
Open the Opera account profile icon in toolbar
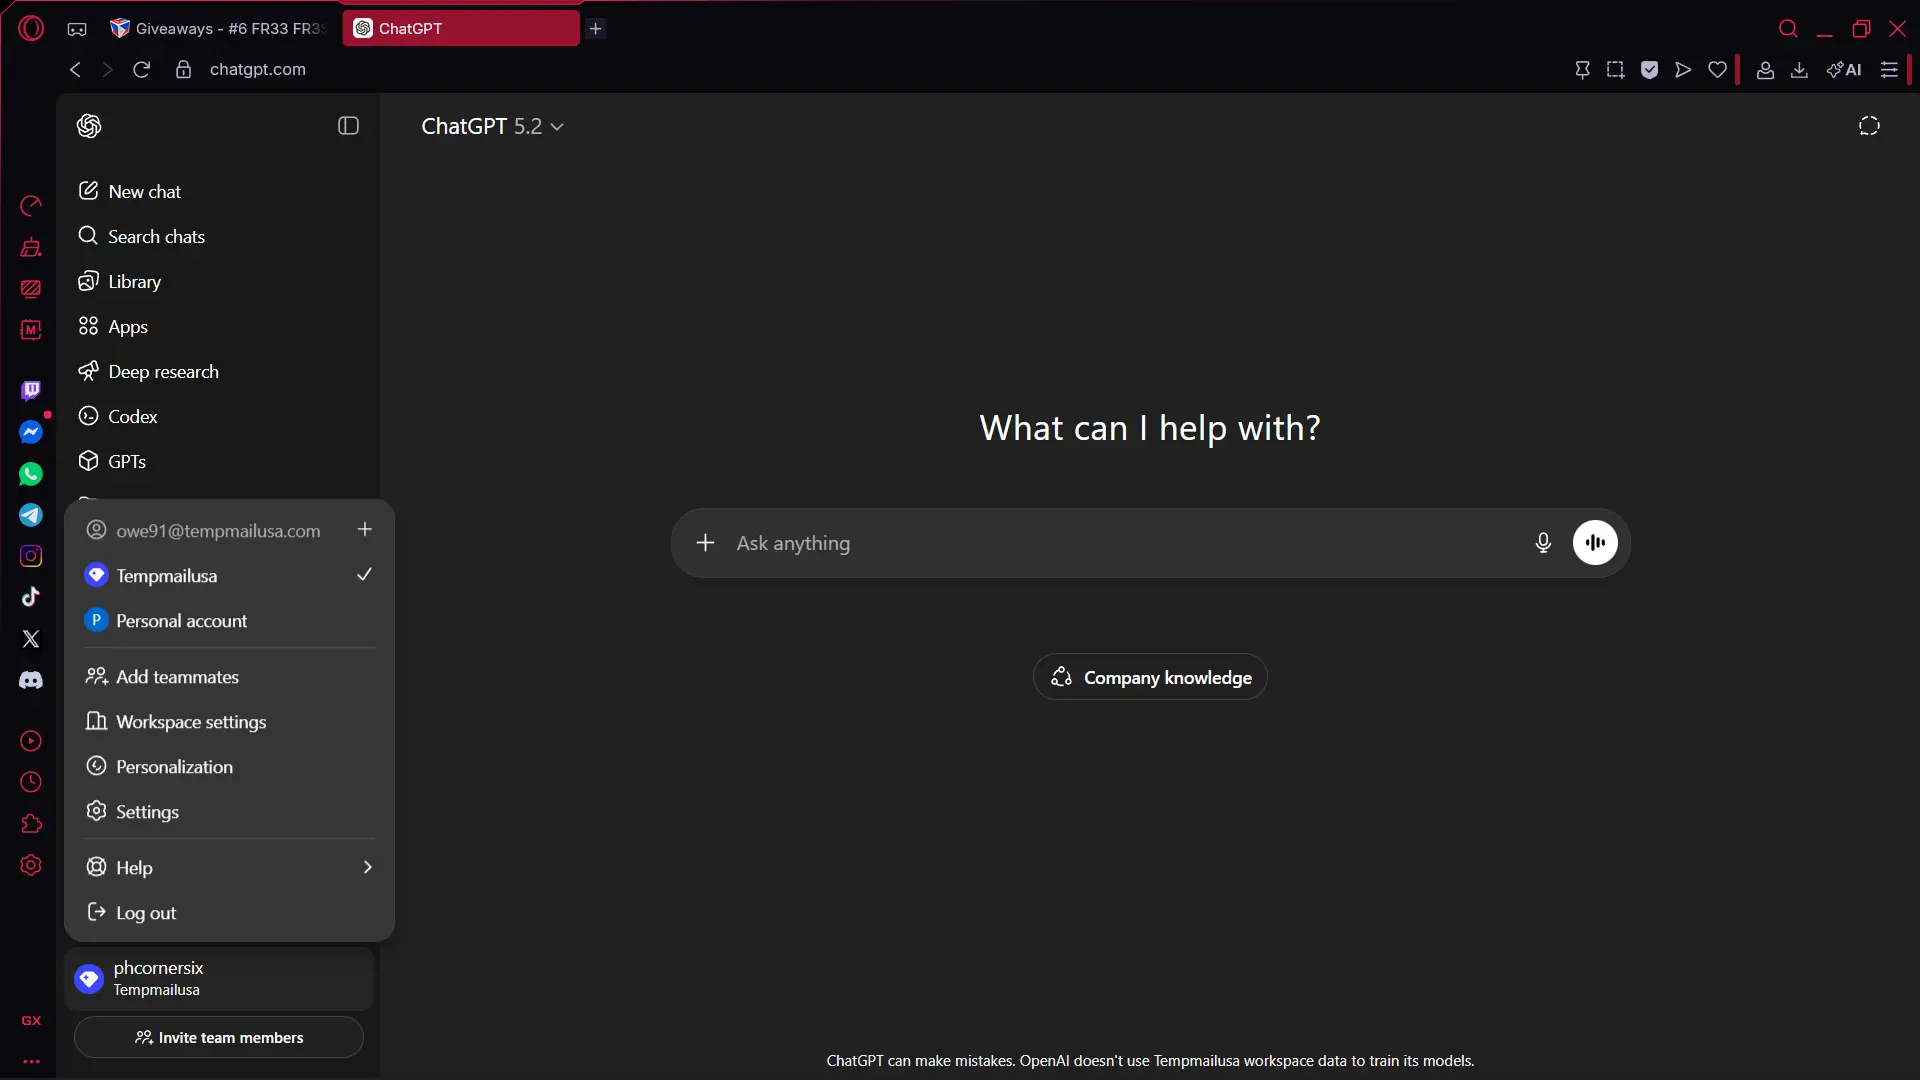coord(1765,69)
